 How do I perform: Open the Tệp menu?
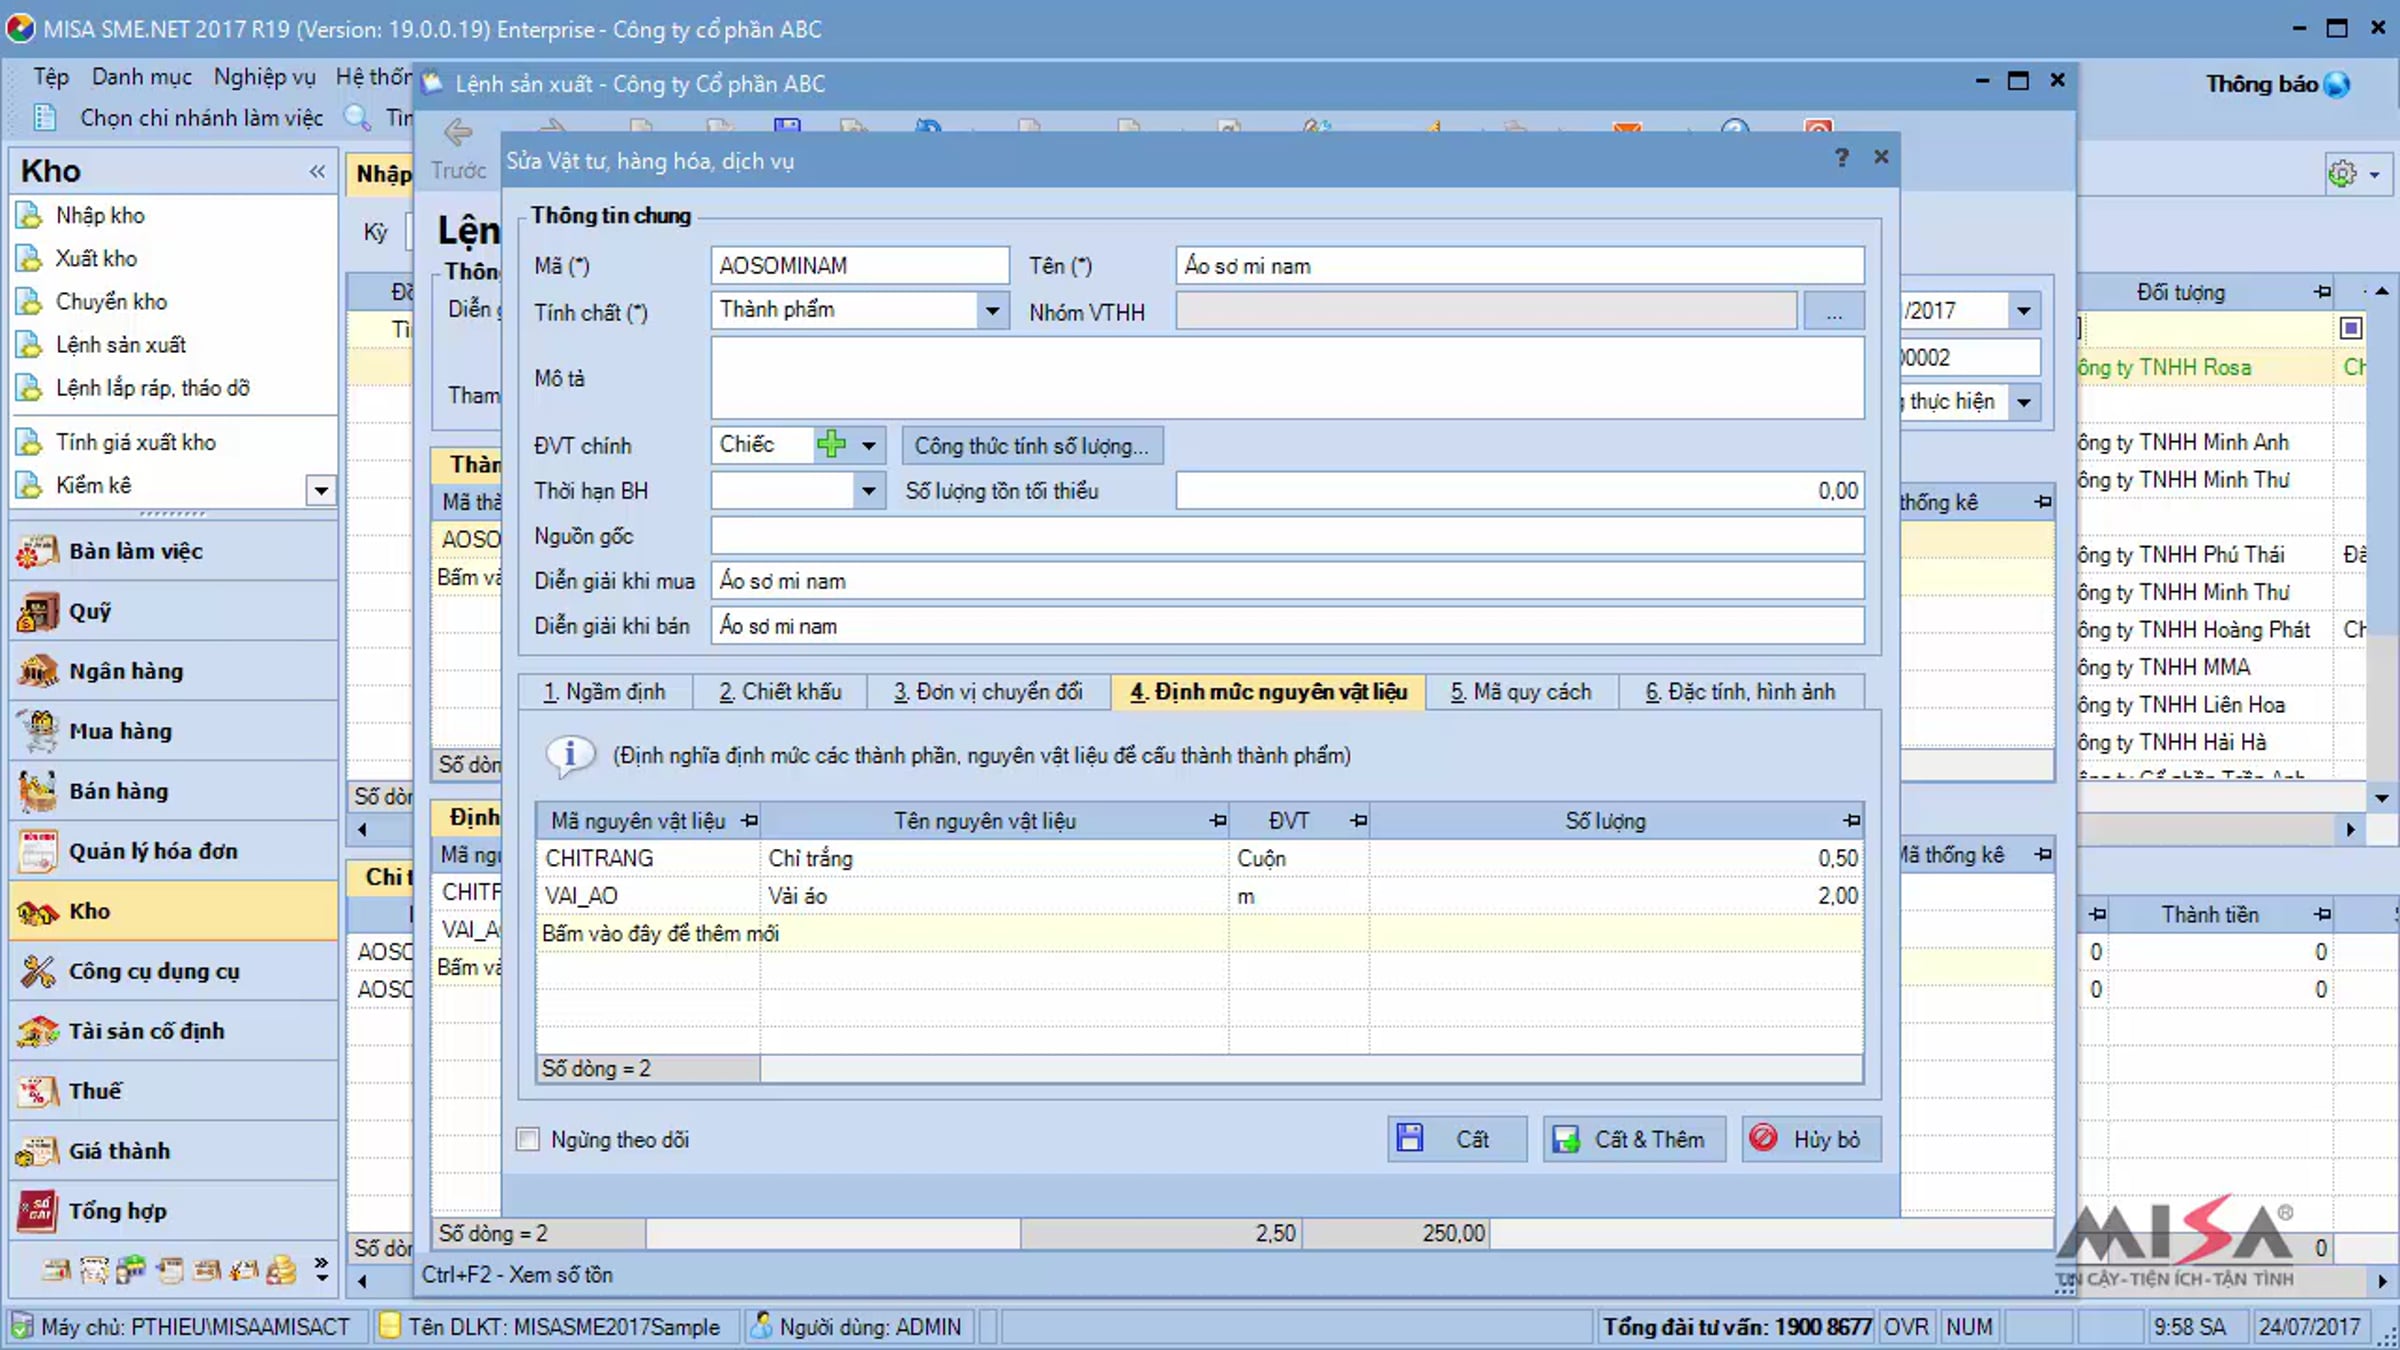pos(51,77)
